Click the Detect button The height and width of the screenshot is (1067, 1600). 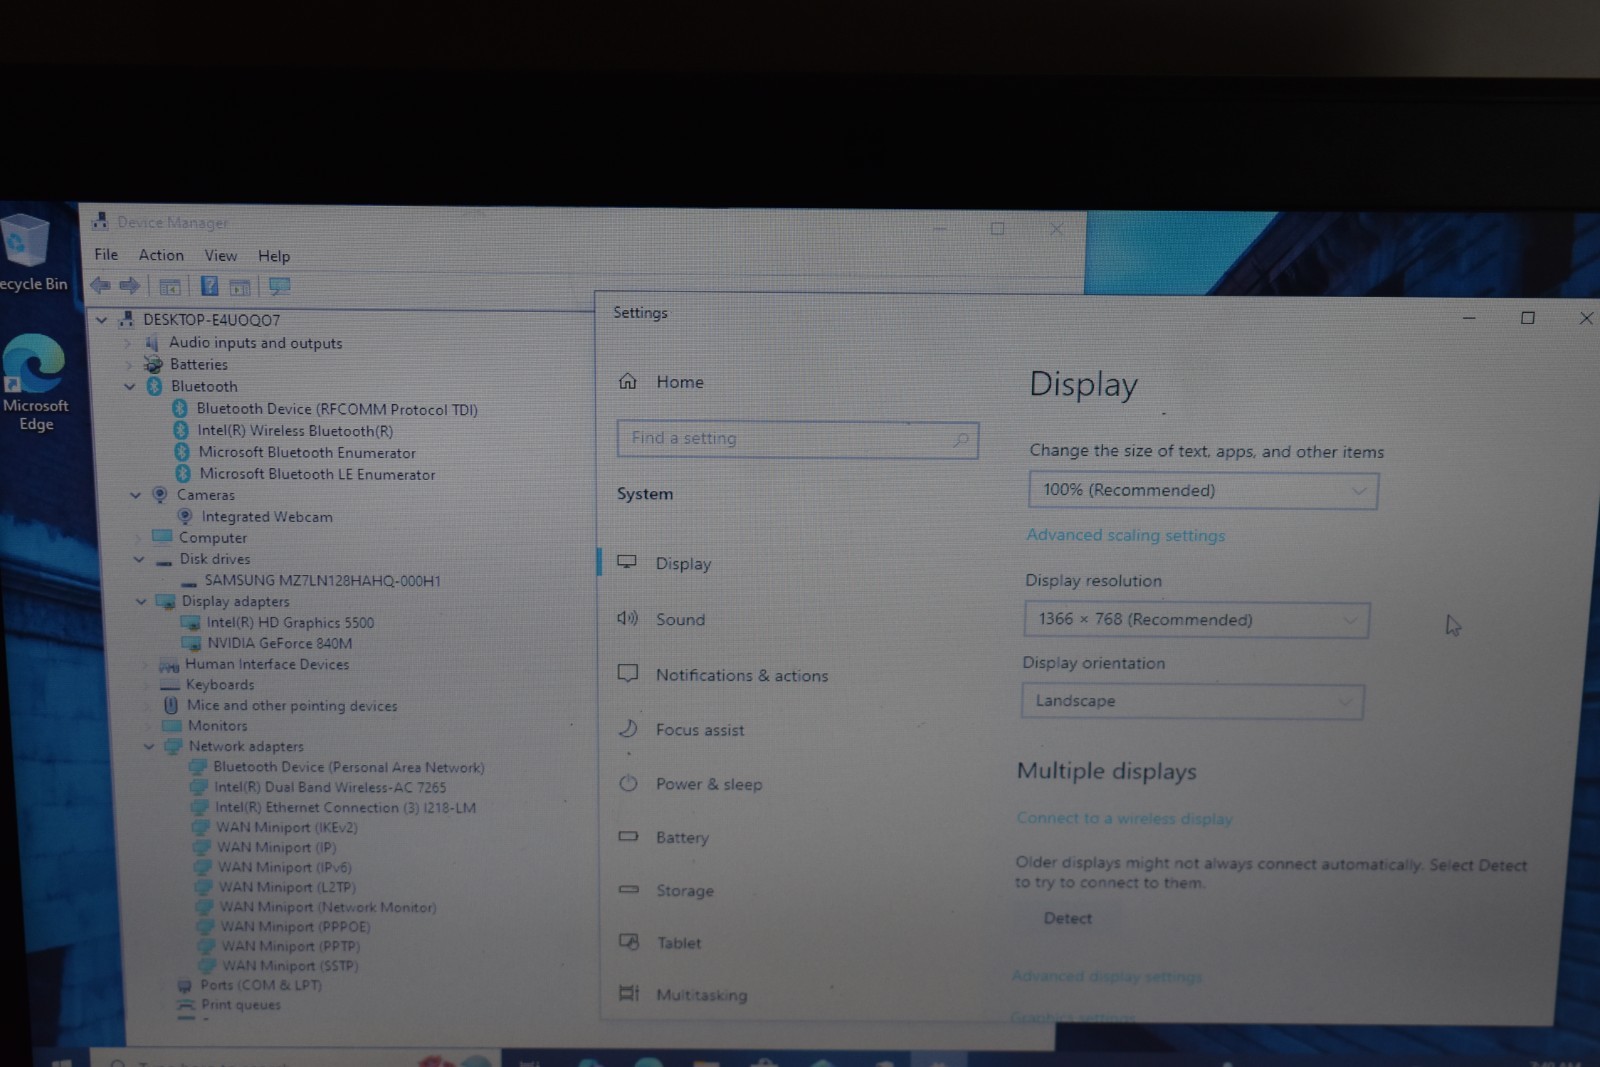point(1067,918)
